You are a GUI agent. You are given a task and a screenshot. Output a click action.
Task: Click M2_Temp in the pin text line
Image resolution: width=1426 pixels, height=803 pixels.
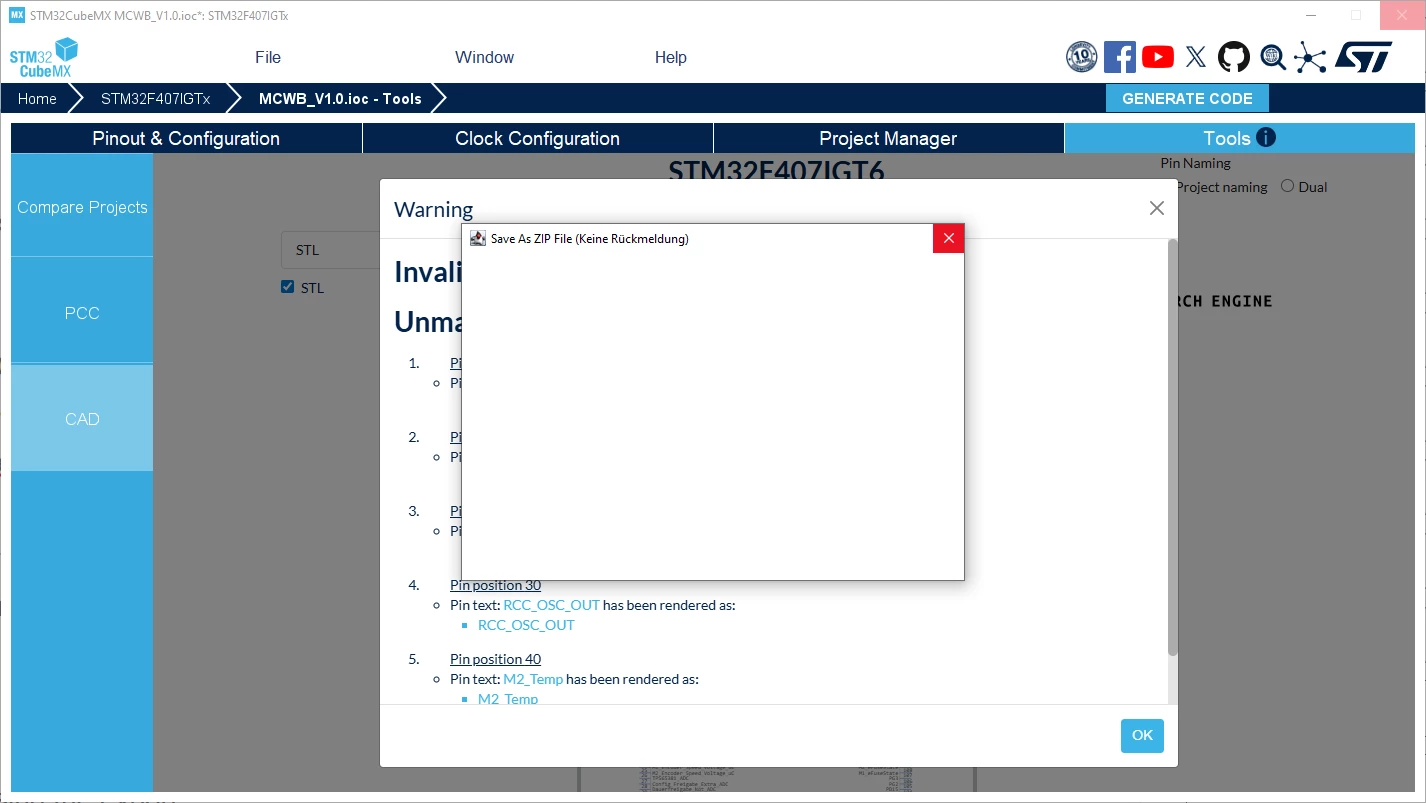coord(533,679)
